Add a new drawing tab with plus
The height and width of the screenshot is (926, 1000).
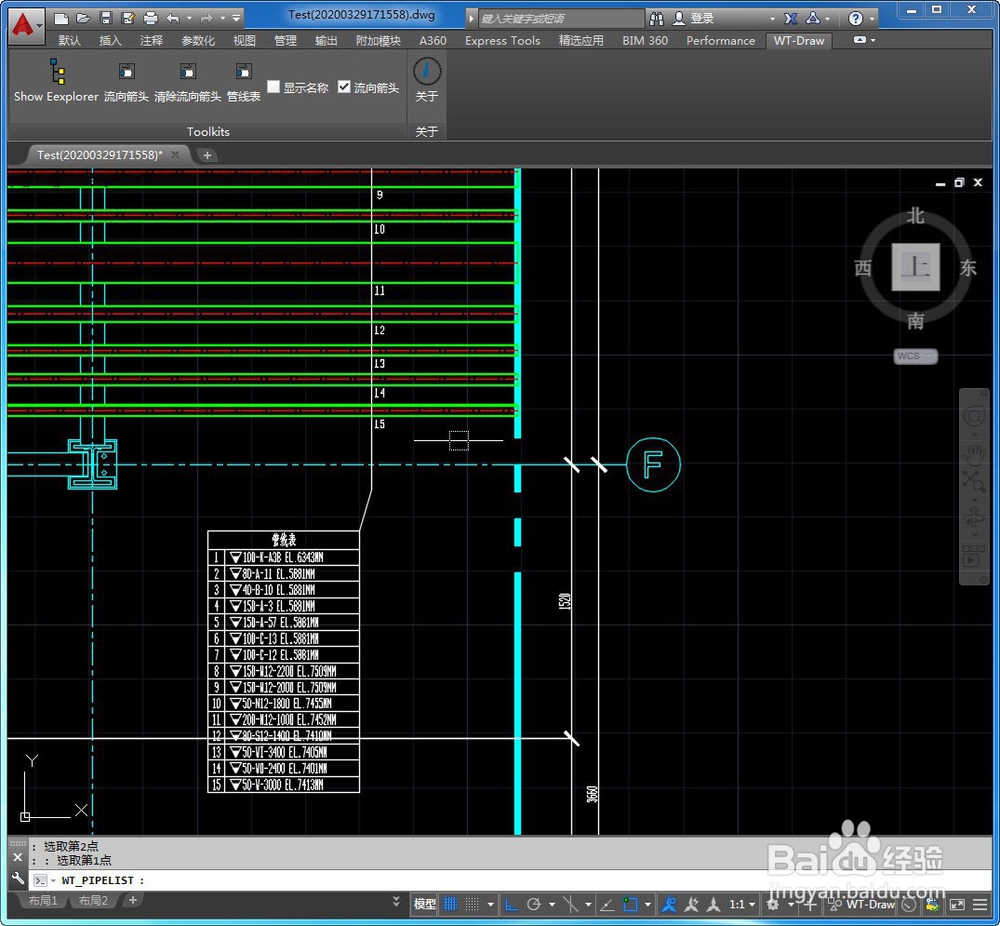pos(207,155)
